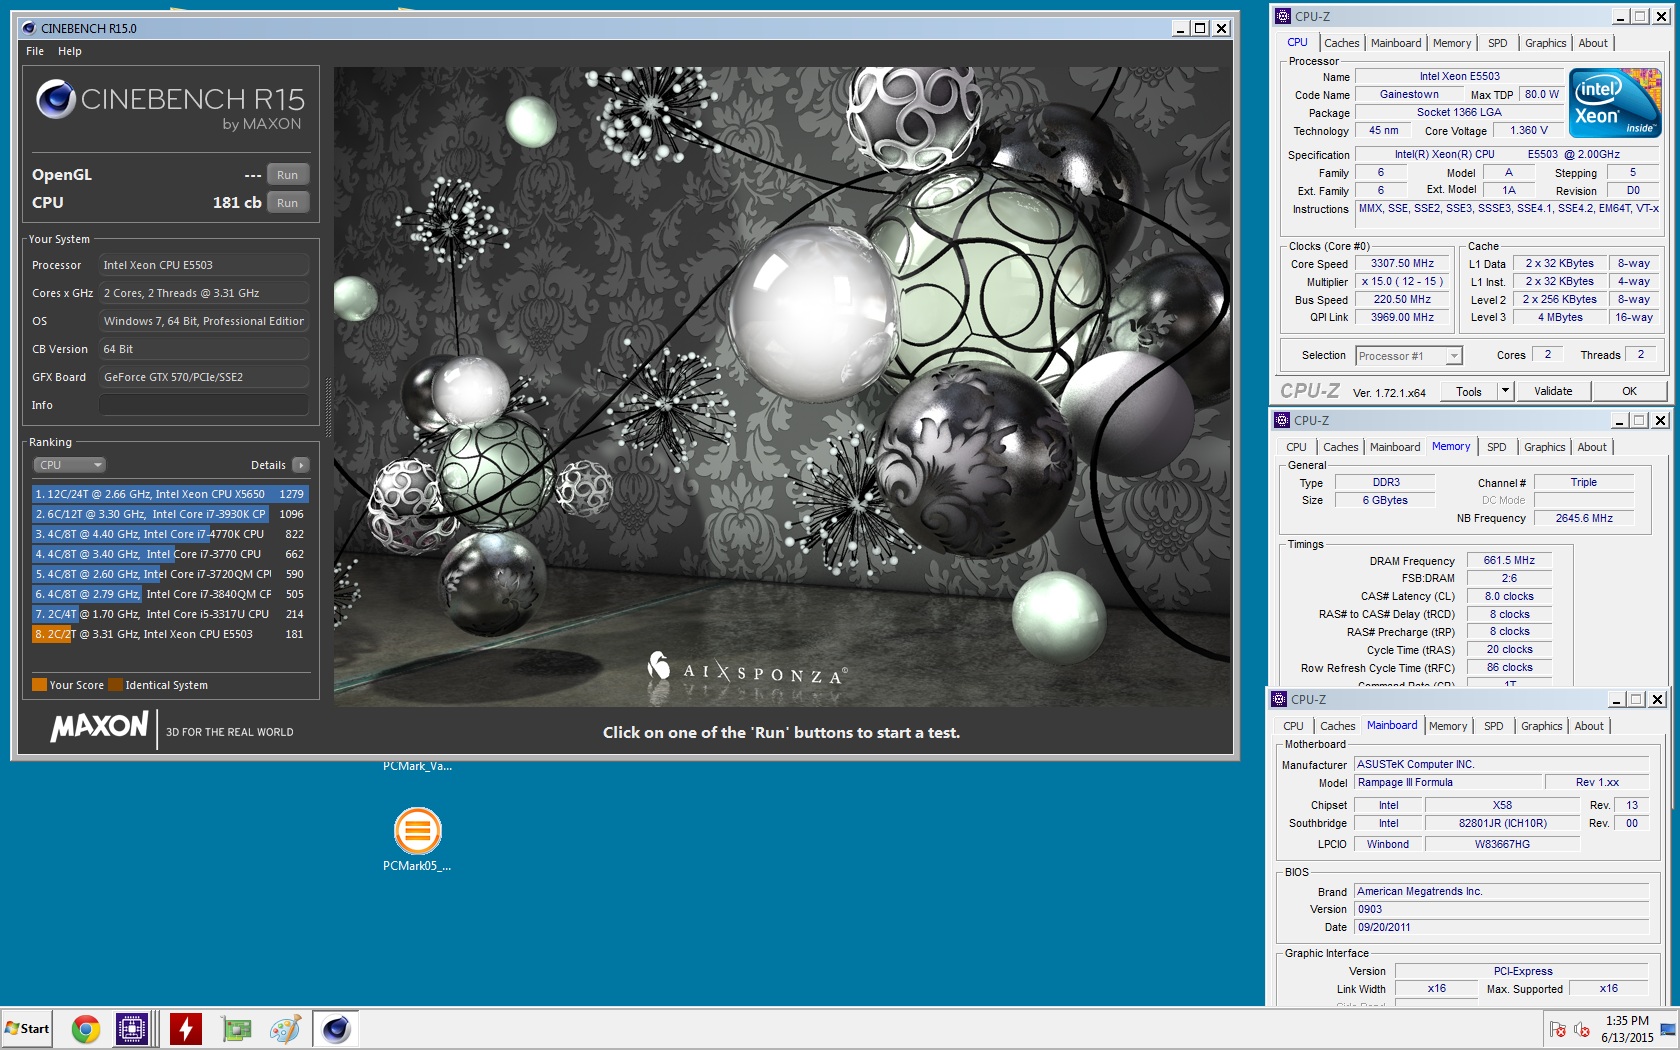Click the CPU-Z Tools button
The height and width of the screenshot is (1050, 1680).
(1469, 391)
